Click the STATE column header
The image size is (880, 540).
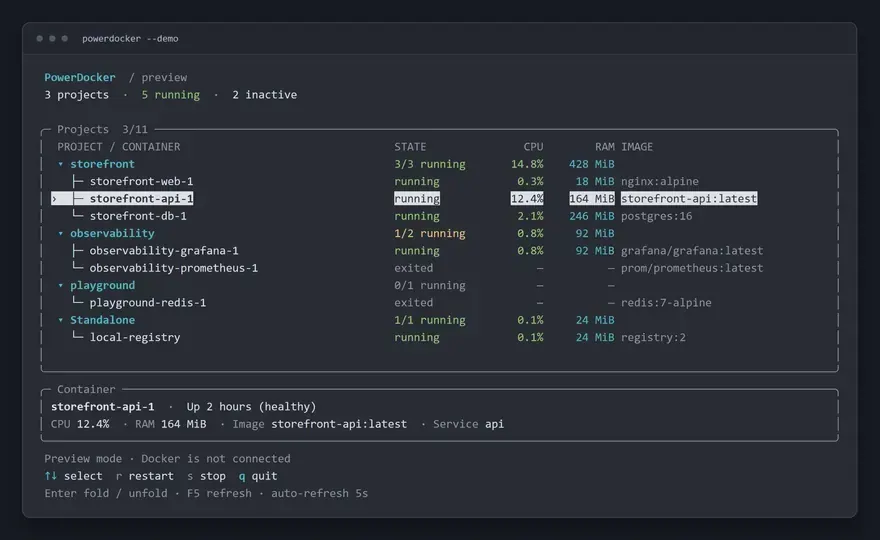[410, 147]
